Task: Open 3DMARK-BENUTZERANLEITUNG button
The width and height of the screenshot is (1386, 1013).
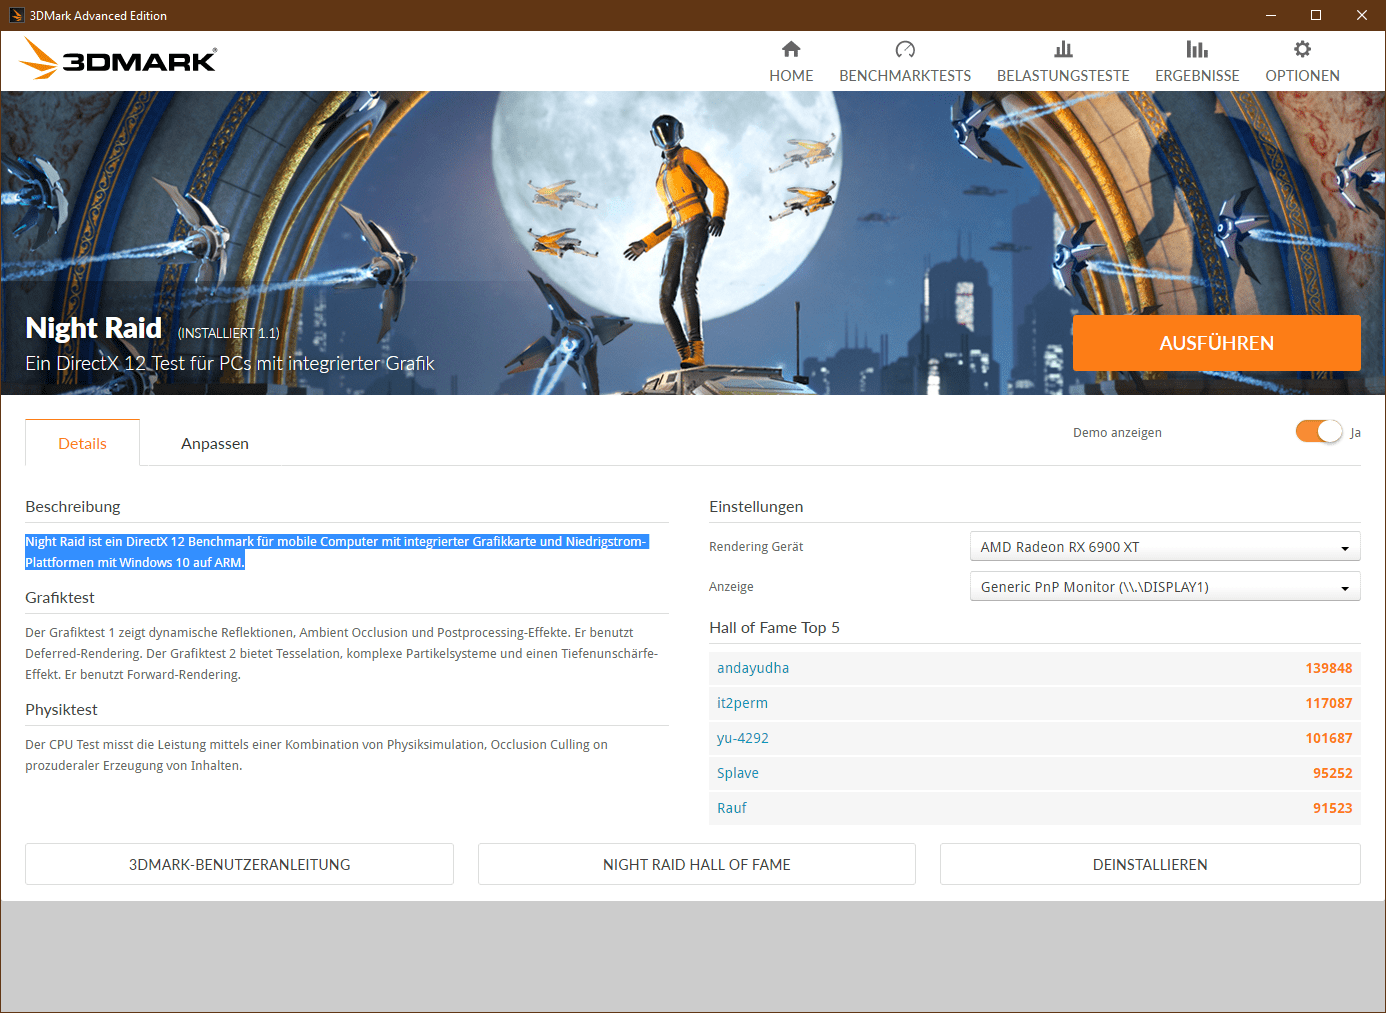Action: [239, 864]
